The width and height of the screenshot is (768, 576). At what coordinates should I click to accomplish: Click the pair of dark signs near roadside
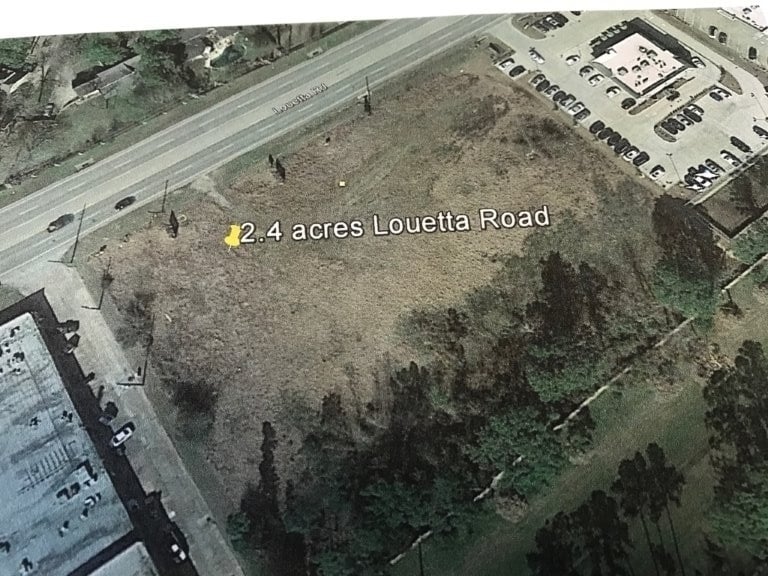coord(277,167)
